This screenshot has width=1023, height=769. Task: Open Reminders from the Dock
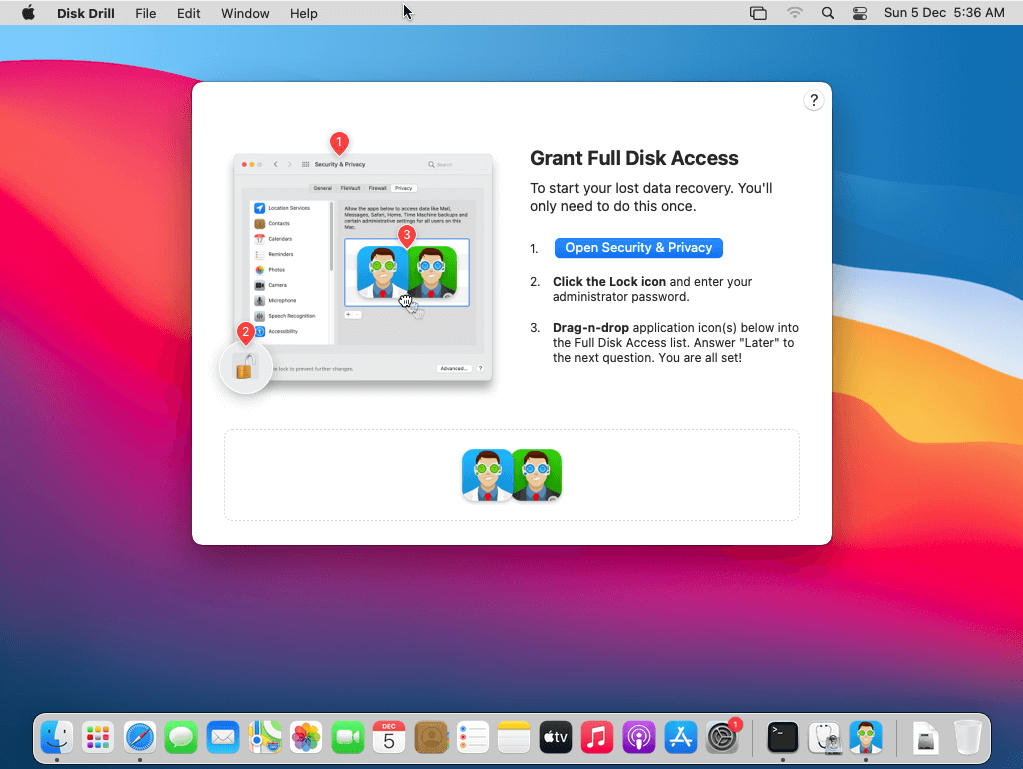[472, 738]
